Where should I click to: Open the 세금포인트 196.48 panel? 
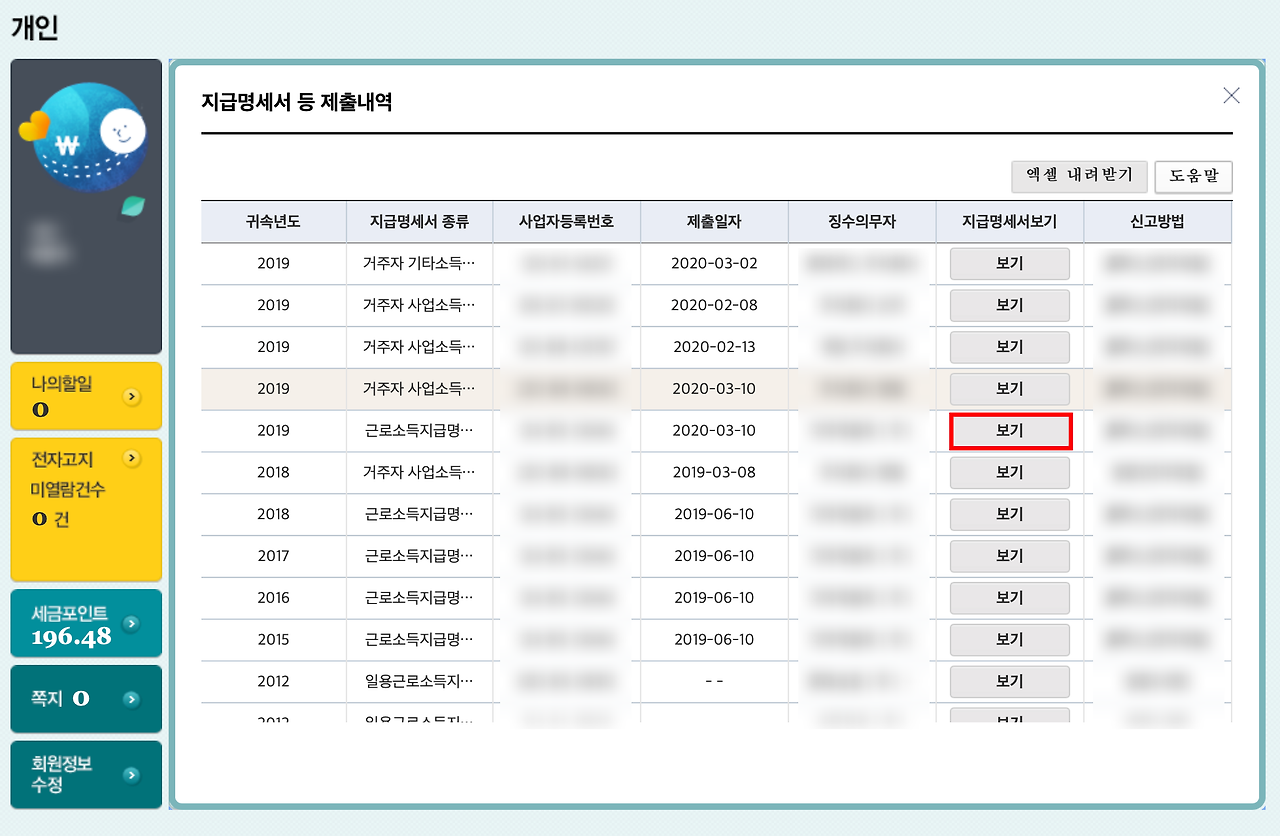[86, 623]
